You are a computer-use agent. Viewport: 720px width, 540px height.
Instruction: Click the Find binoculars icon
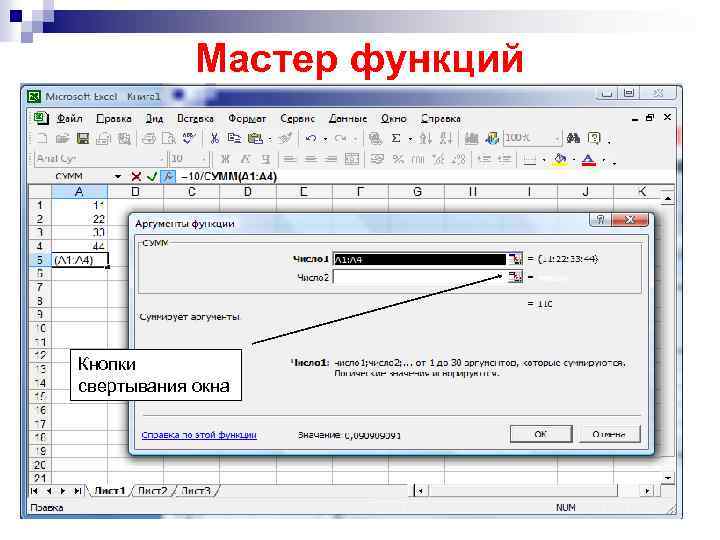coord(573,138)
